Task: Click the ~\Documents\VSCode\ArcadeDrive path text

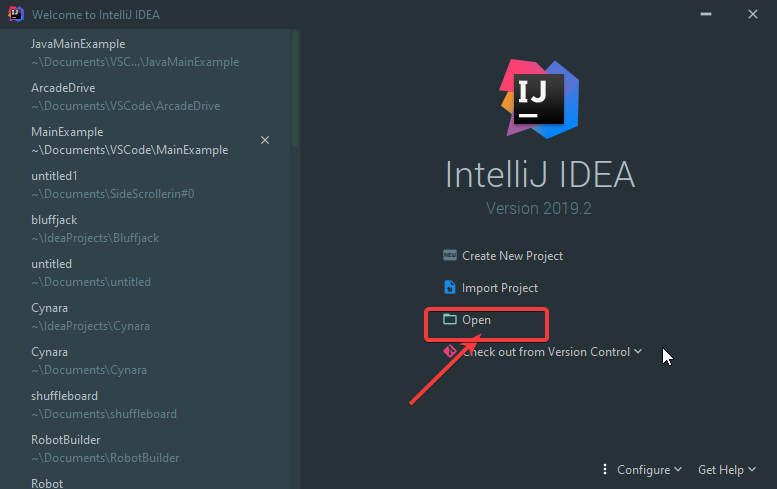Action: point(126,106)
